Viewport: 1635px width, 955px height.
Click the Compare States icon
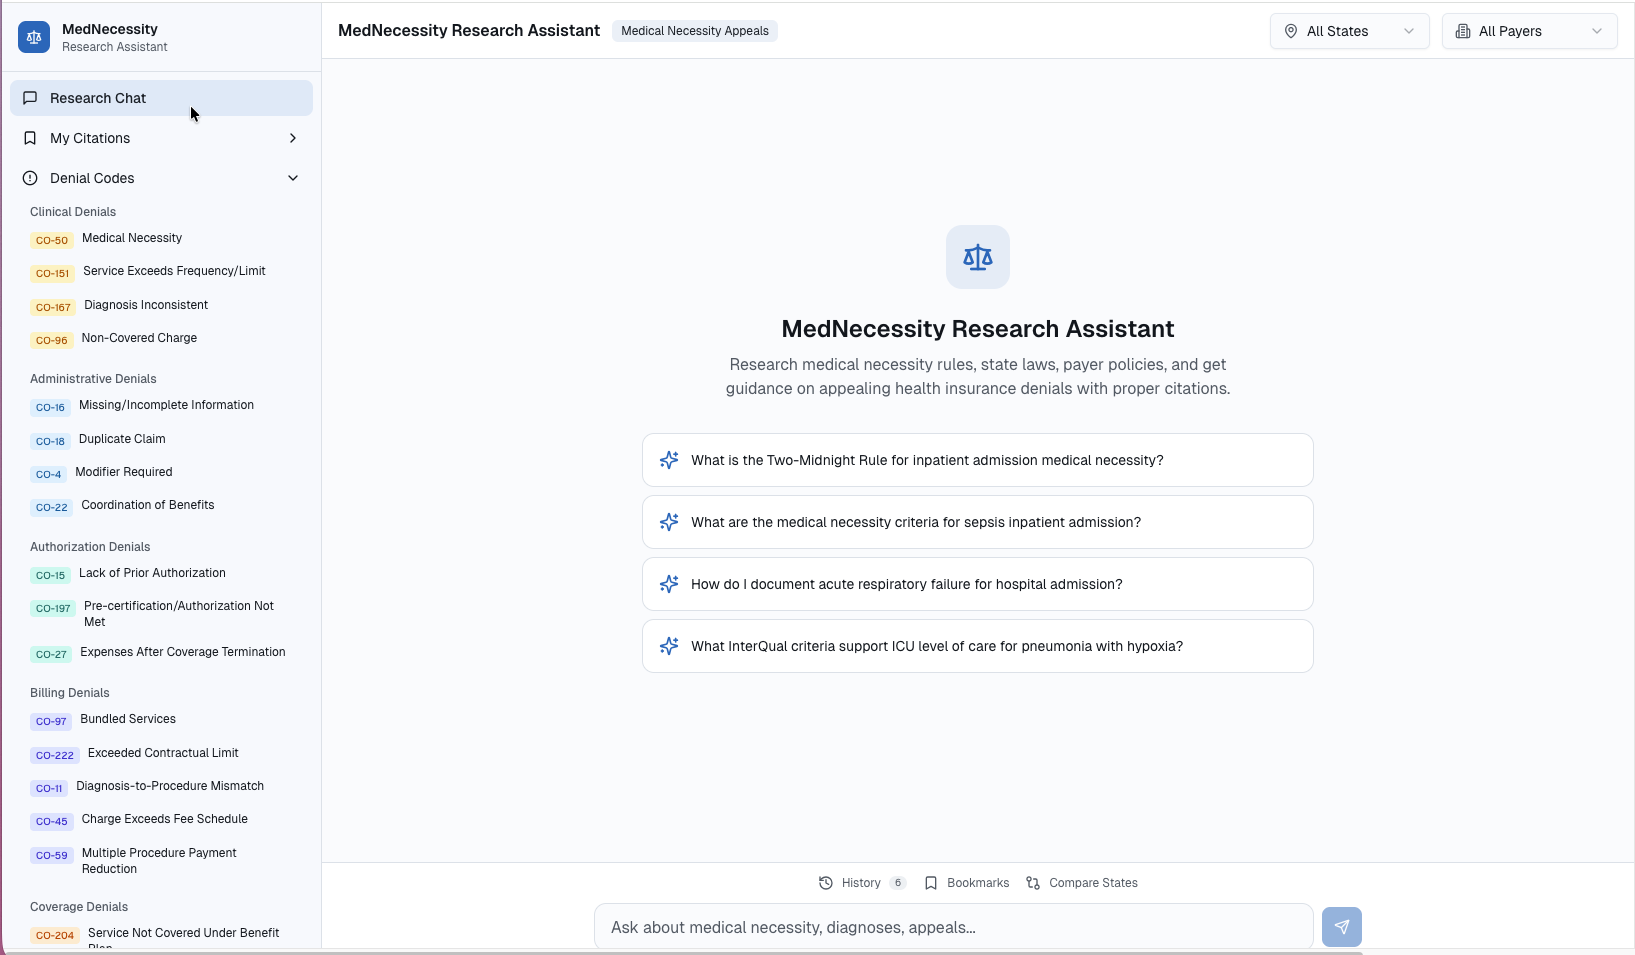1034,883
